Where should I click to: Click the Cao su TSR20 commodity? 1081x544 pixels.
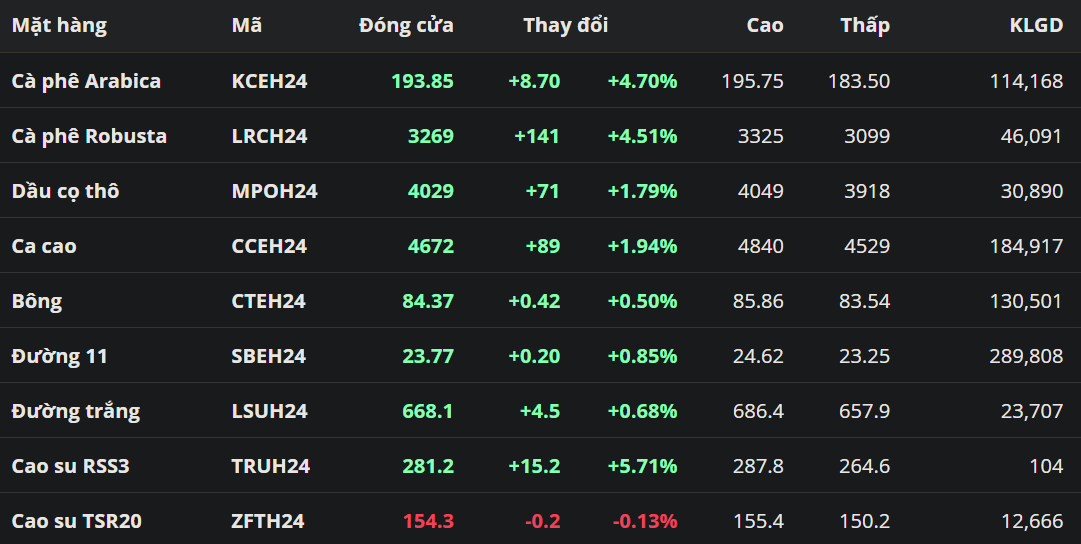coord(76,521)
